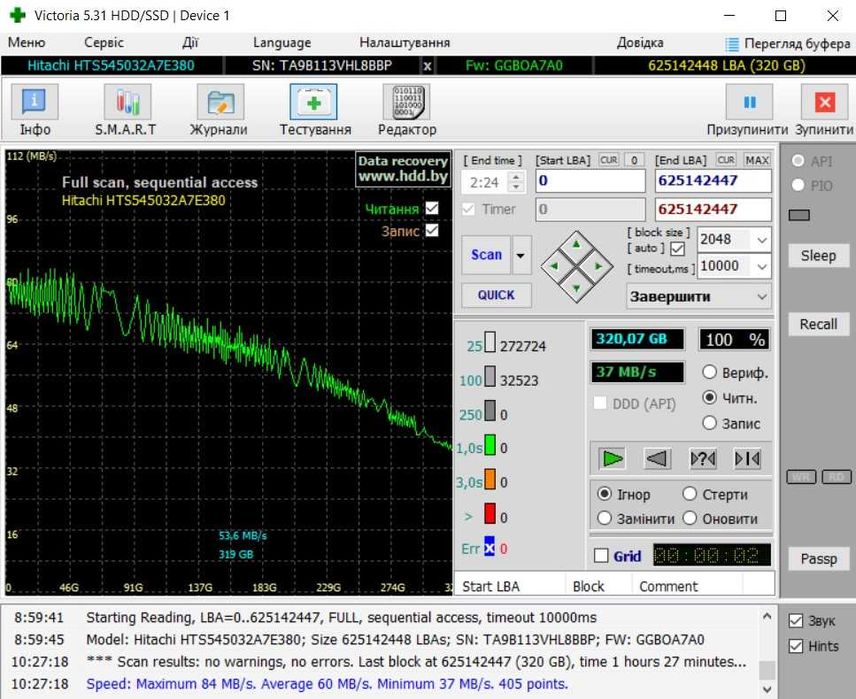Toggle the Читання graph checkbox

coord(432,208)
